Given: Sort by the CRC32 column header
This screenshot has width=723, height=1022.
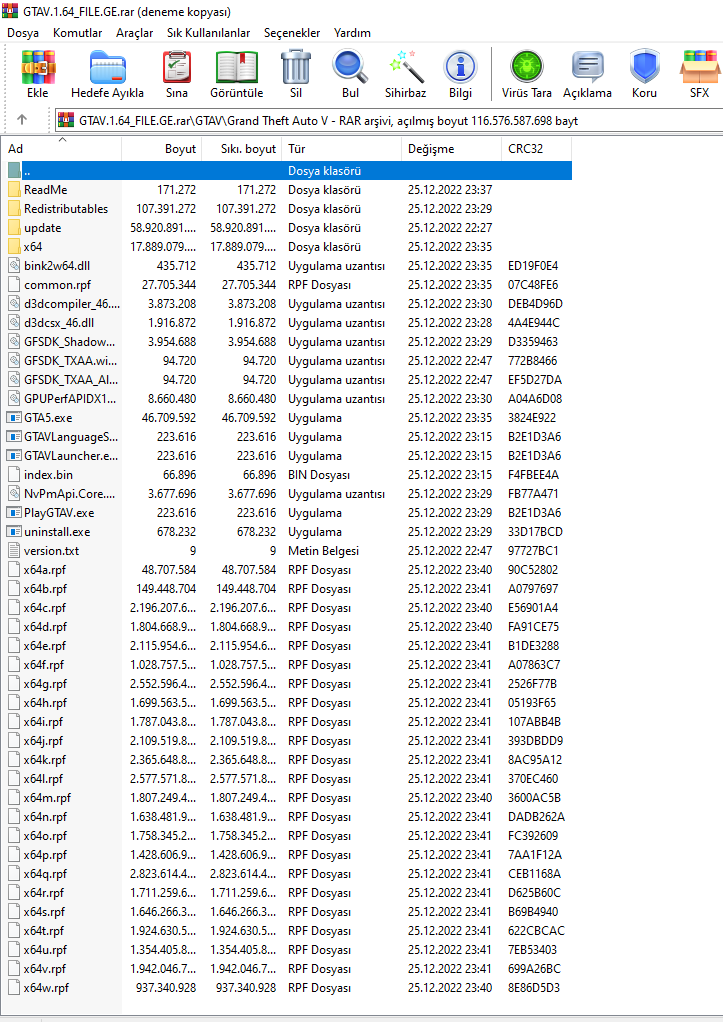Looking at the screenshot, I should point(537,149).
